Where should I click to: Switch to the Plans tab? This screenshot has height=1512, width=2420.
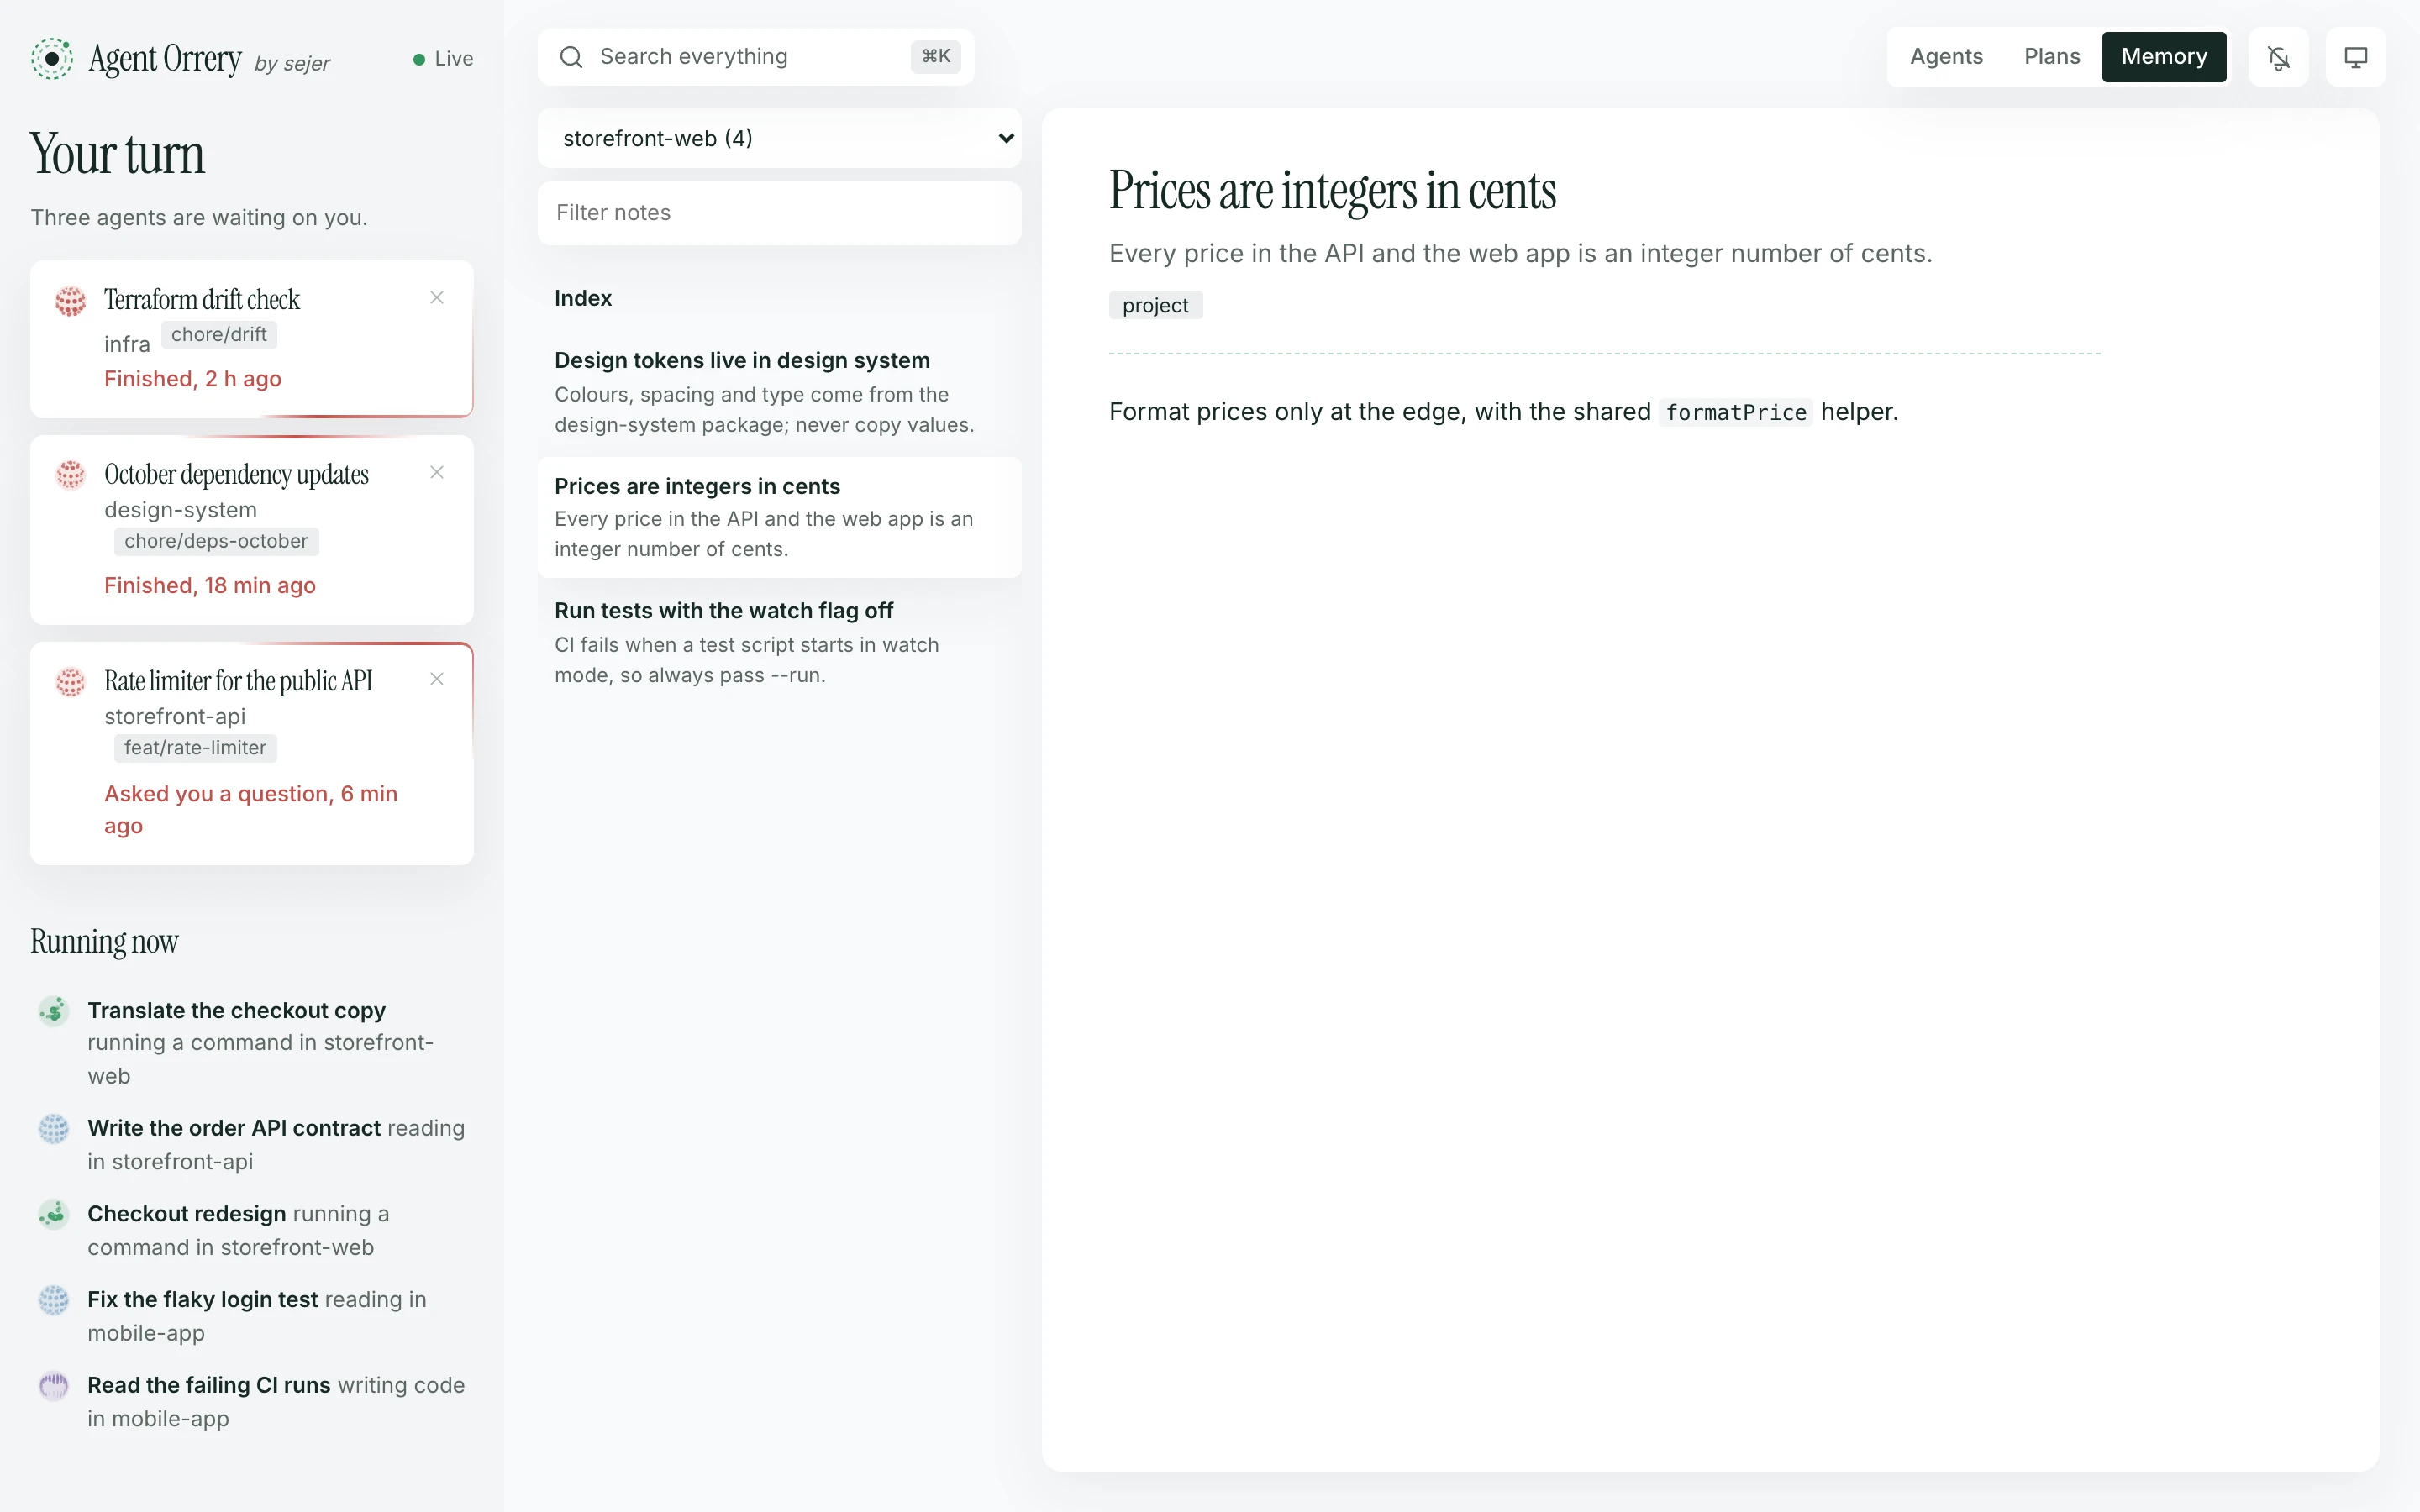click(x=2052, y=57)
